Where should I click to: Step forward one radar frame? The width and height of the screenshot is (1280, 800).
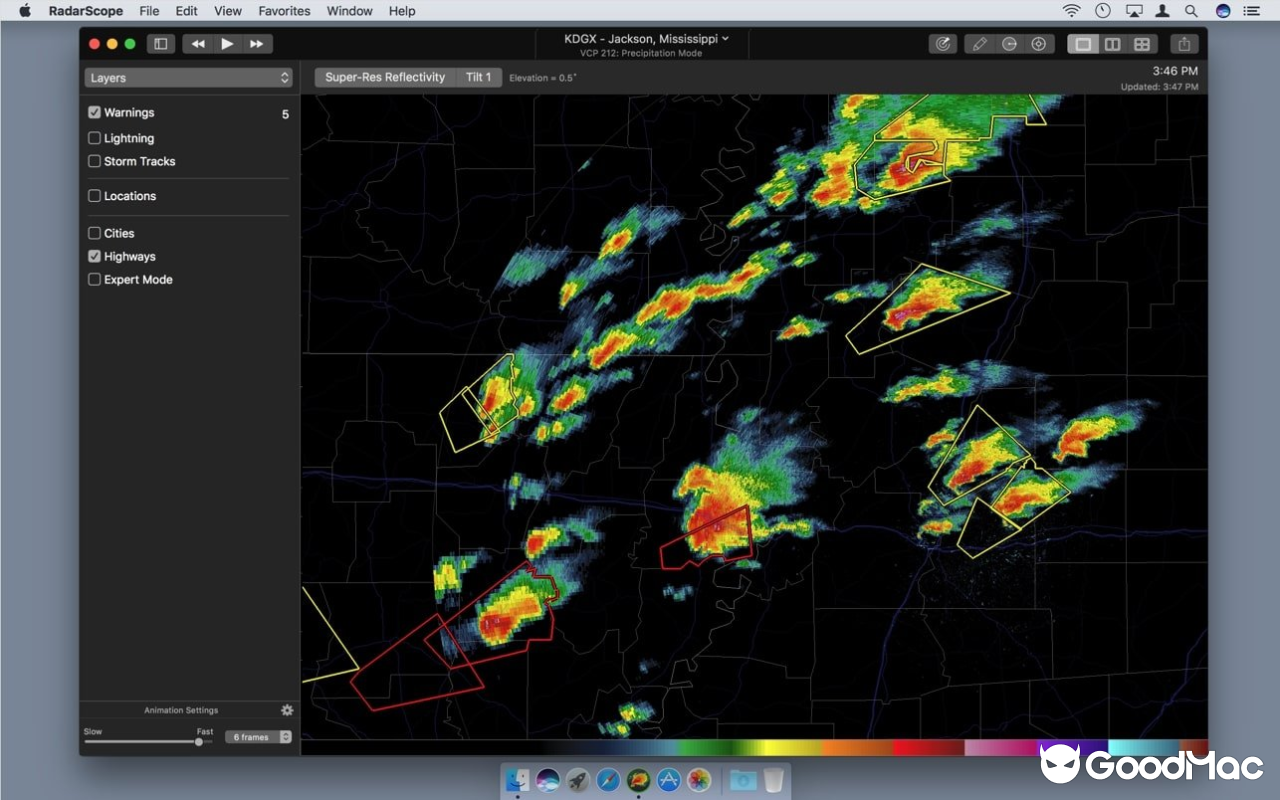pyautogui.click(x=257, y=44)
